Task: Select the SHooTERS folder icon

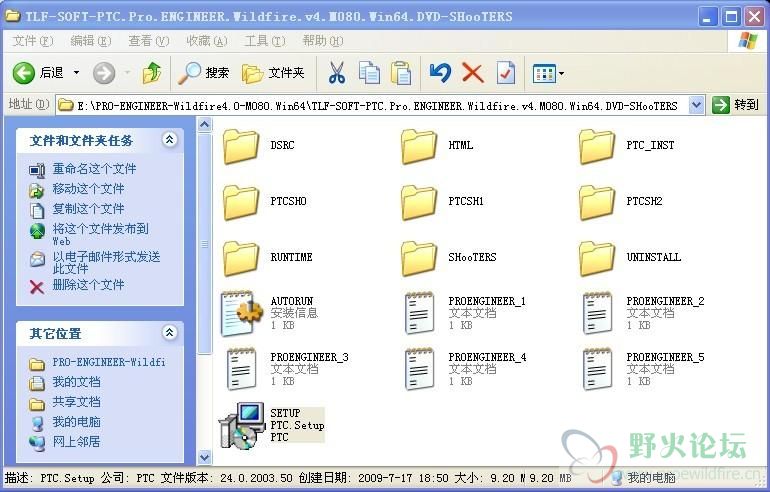Action: [418, 258]
